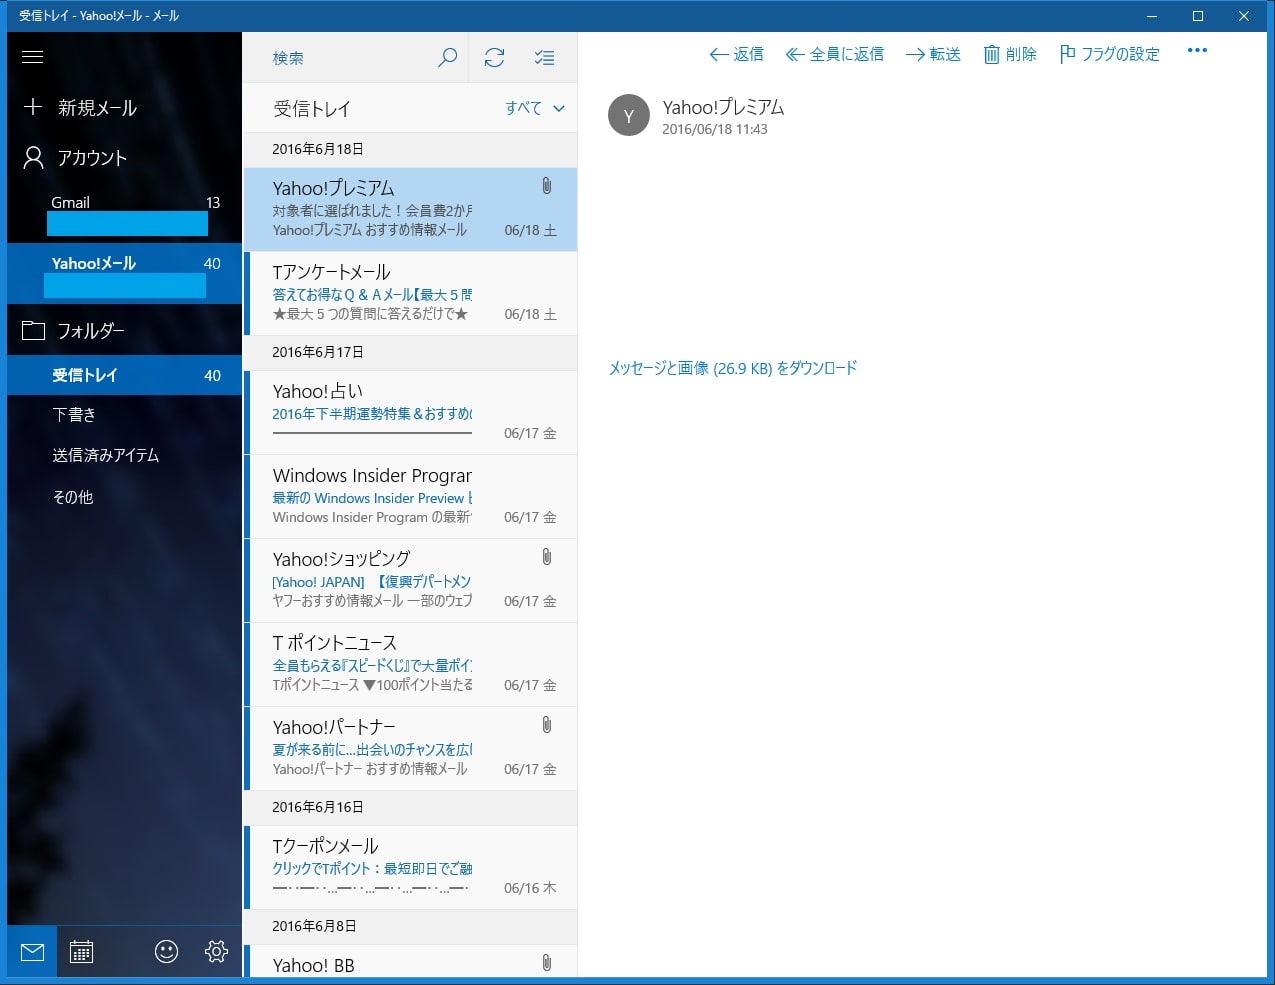The width and height of the screenshot is (1275, 985).
Task: Click attachment clip on Yahoo! BB mail
Action: tap(546, 962)
